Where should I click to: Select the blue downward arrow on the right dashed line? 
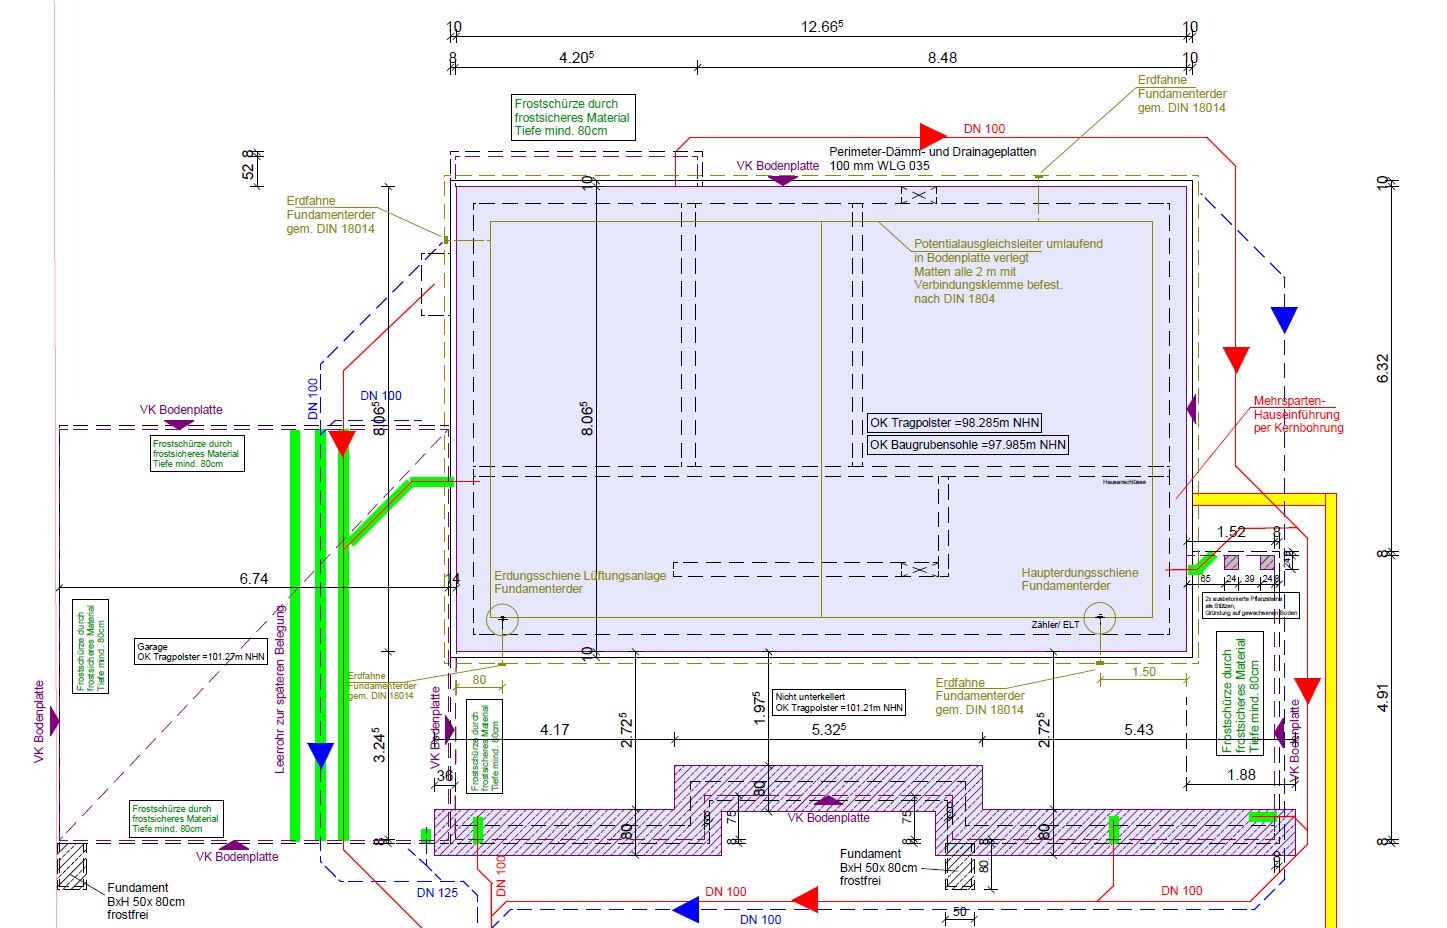click(1284, 320)
